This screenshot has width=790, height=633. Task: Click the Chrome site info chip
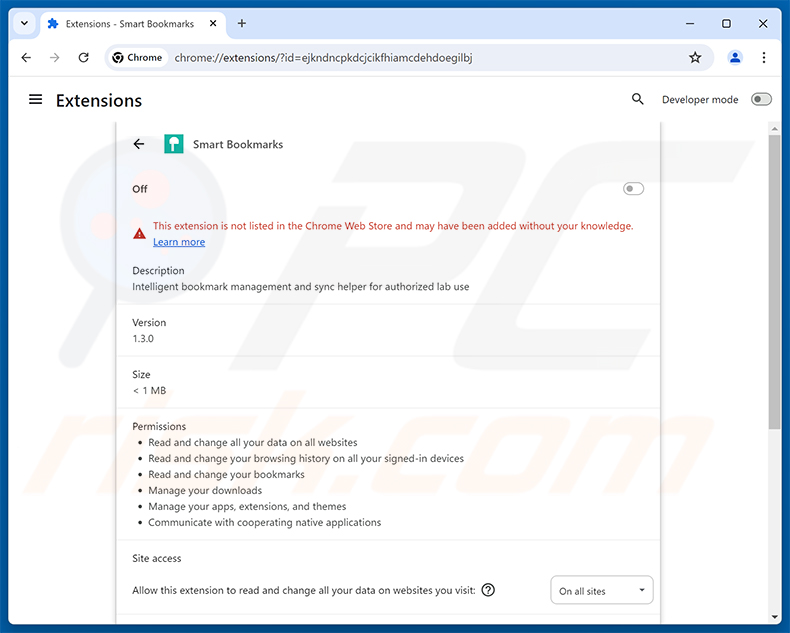[x=138, y=57]
